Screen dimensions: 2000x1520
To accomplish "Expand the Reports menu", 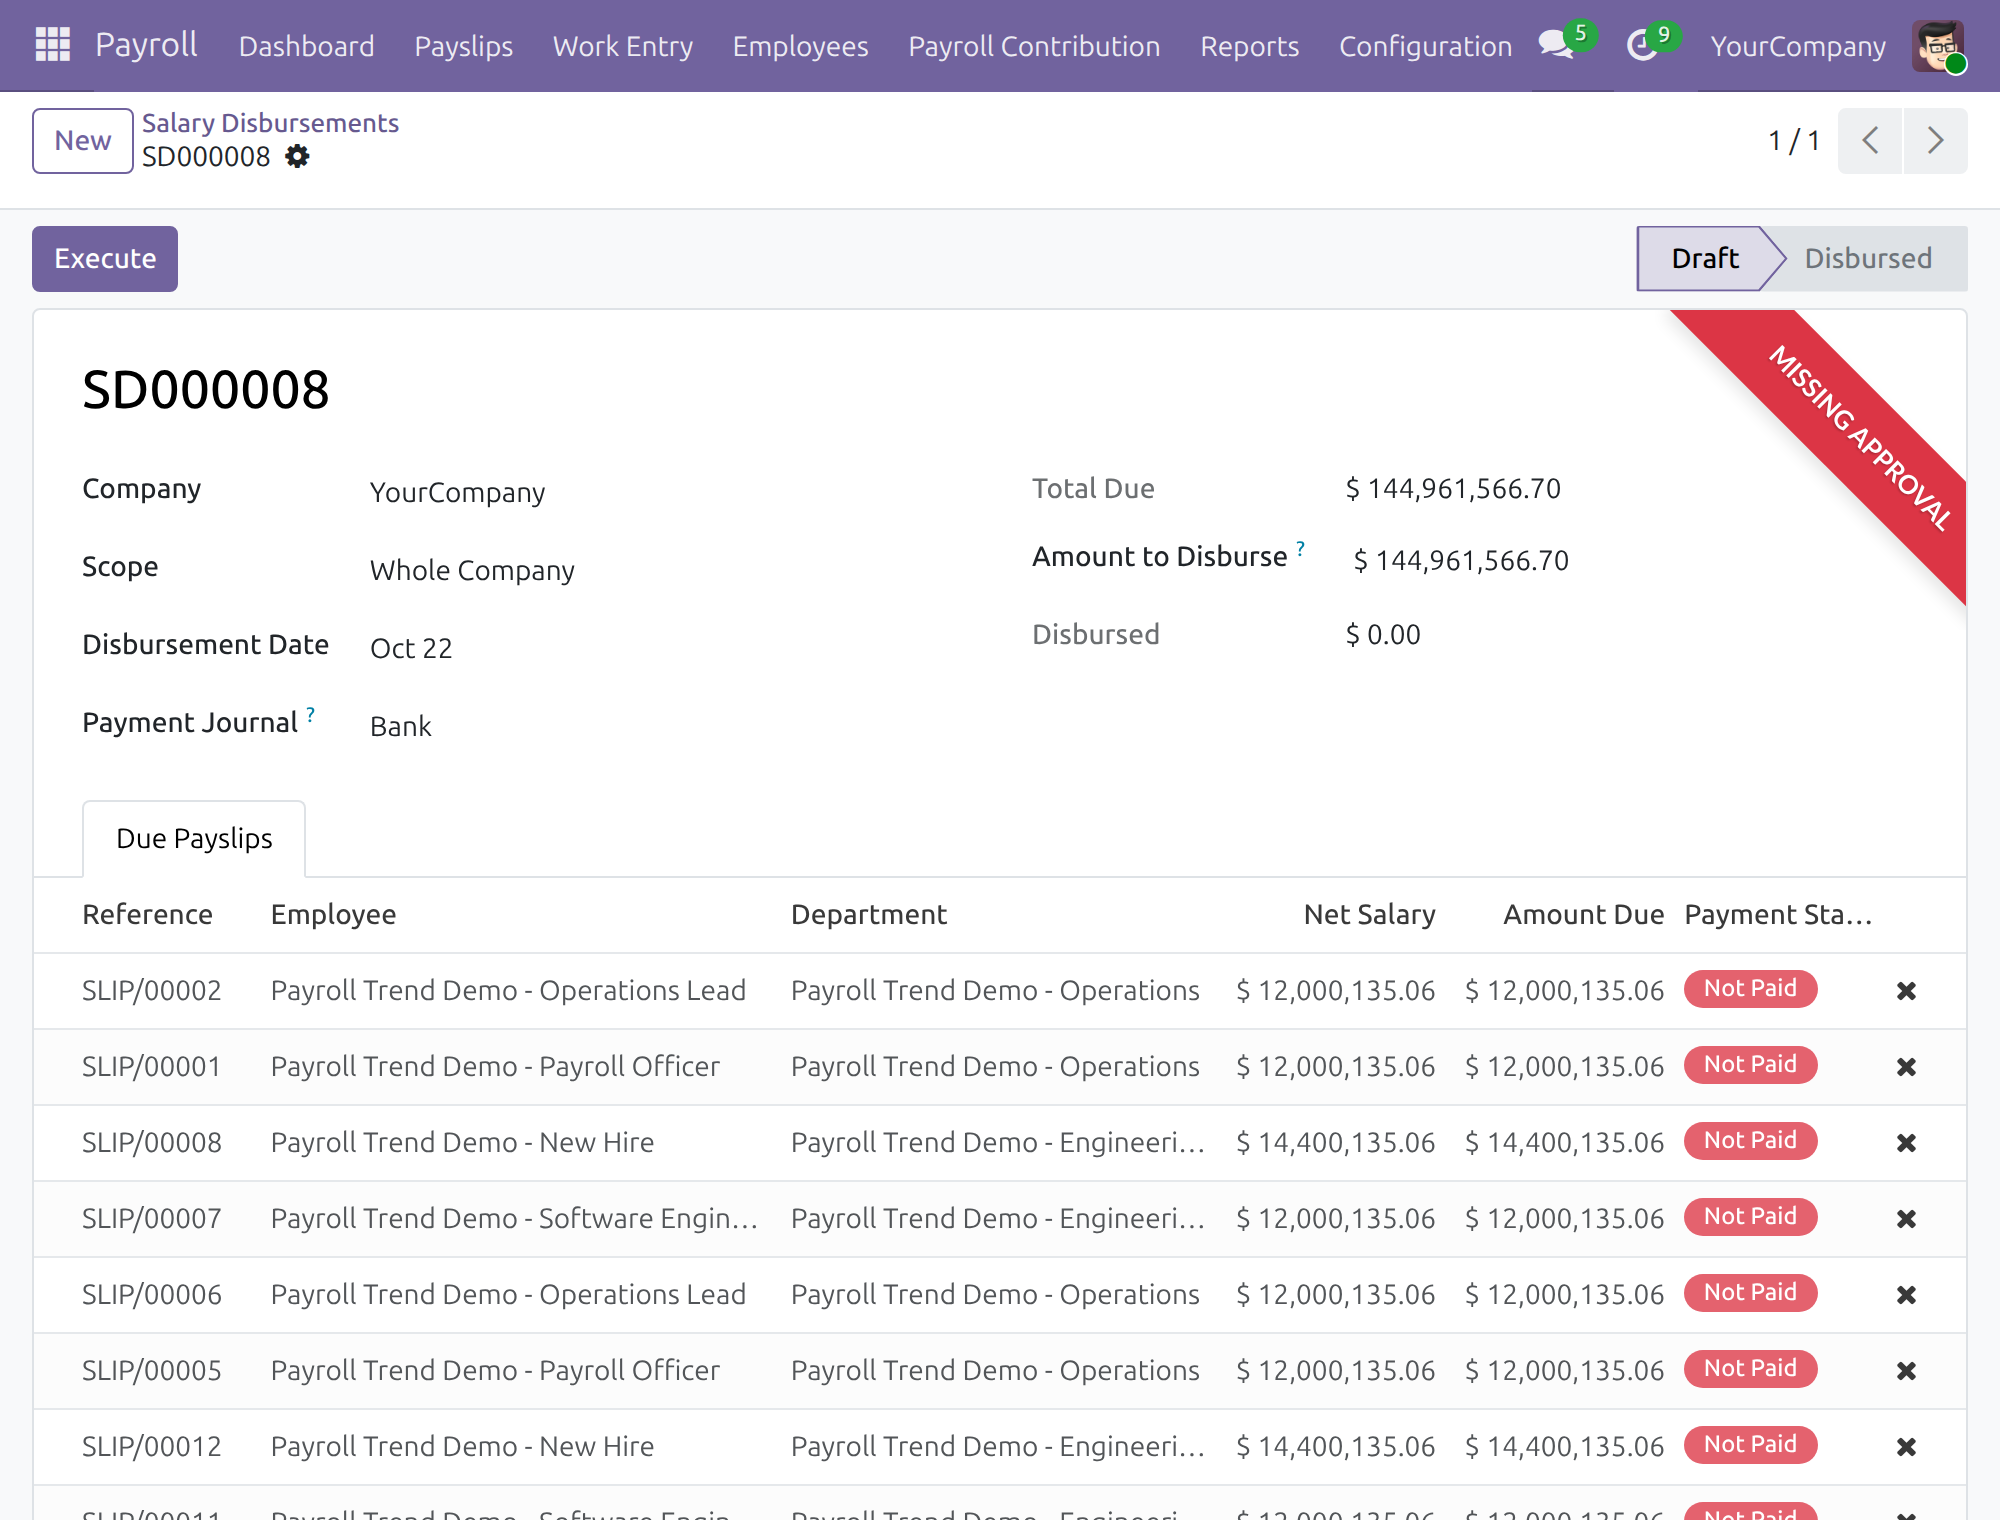I will (1249, 46).
